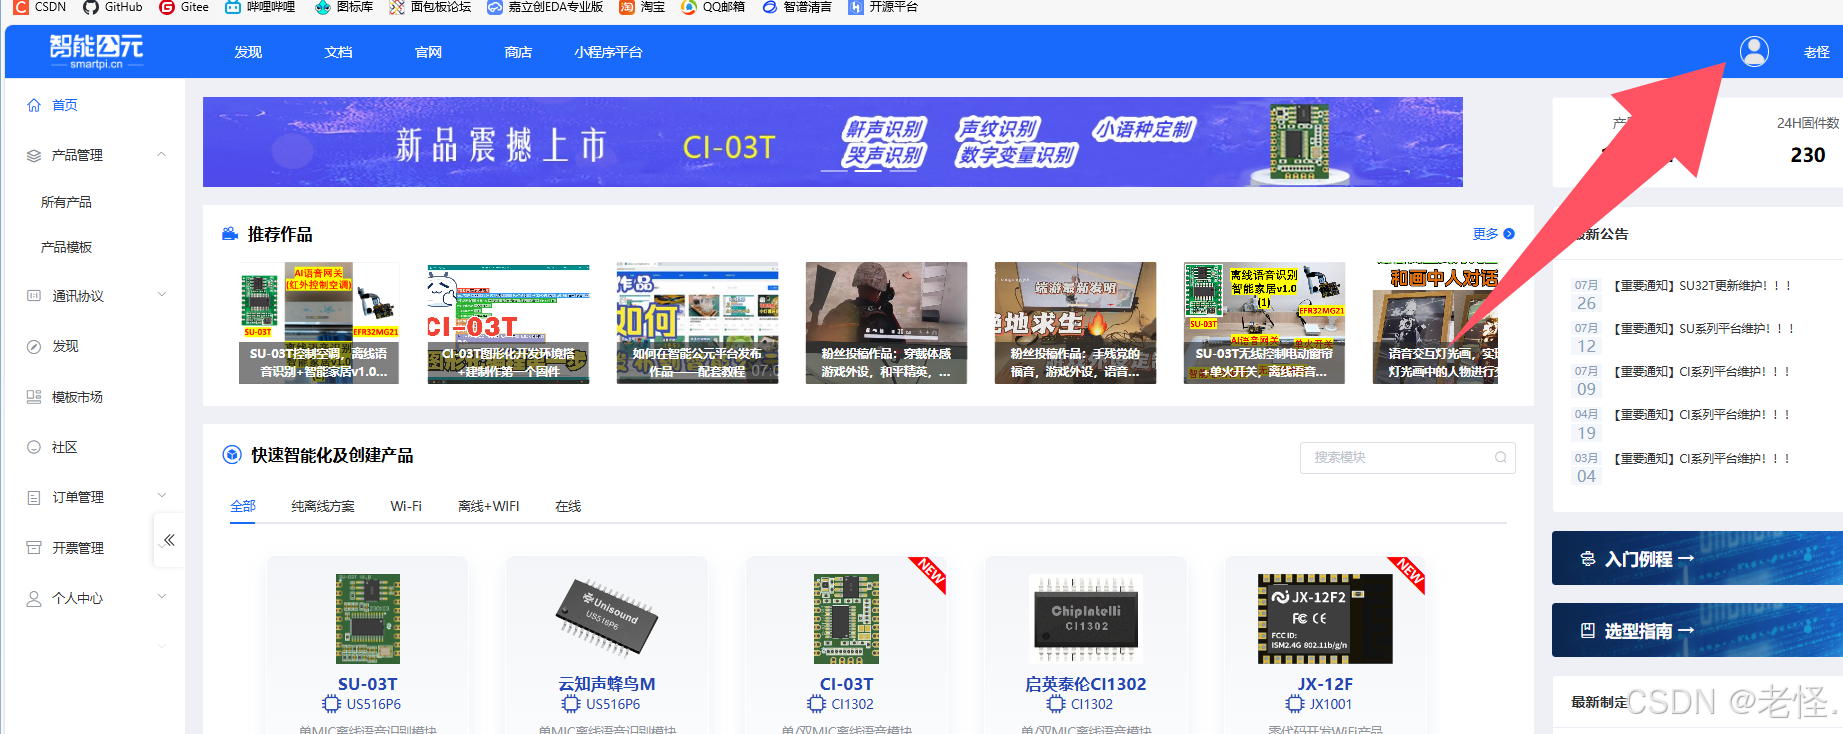
Task: Open the 面包板论坛 bookmark
Action: [x=430, y=7]
